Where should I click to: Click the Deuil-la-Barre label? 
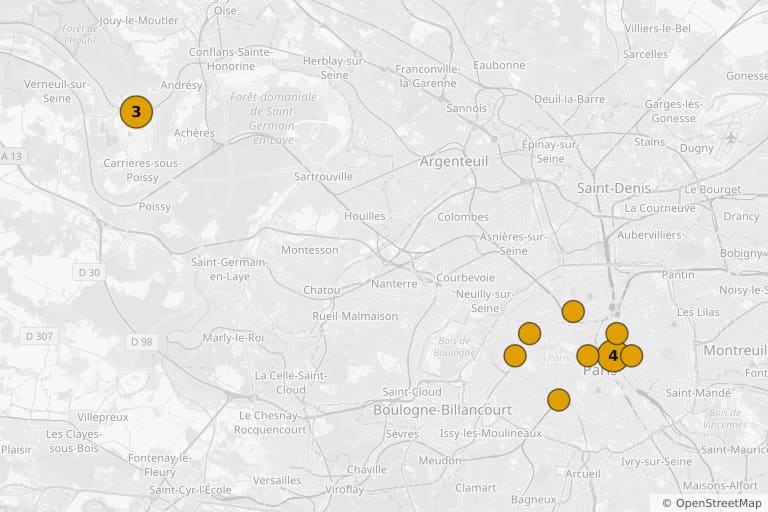[570, 99]
